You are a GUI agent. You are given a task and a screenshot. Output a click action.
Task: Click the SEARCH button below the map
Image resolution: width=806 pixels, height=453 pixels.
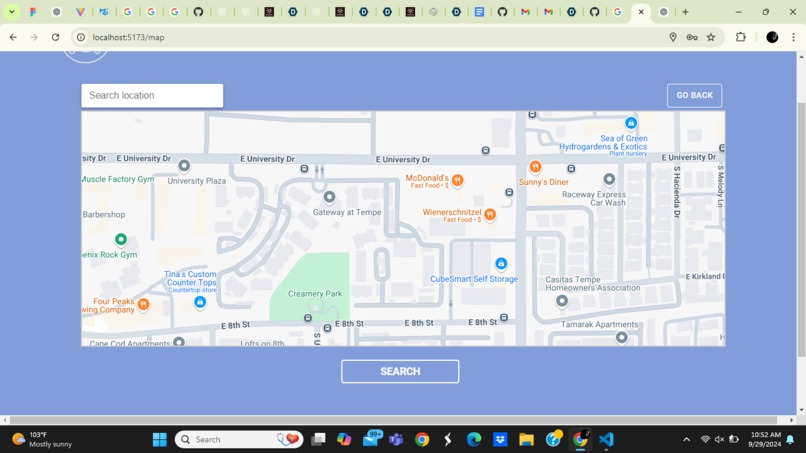400,371
